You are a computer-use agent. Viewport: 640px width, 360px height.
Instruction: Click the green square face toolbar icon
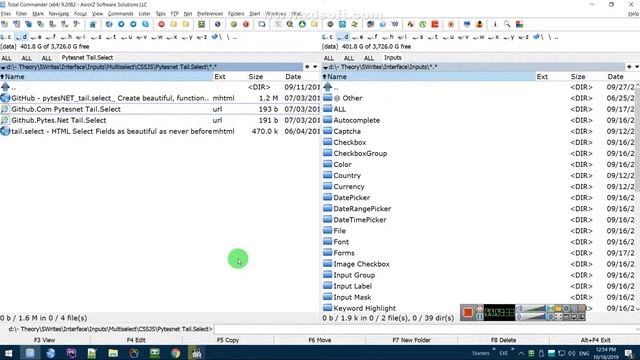pos(201,24)
